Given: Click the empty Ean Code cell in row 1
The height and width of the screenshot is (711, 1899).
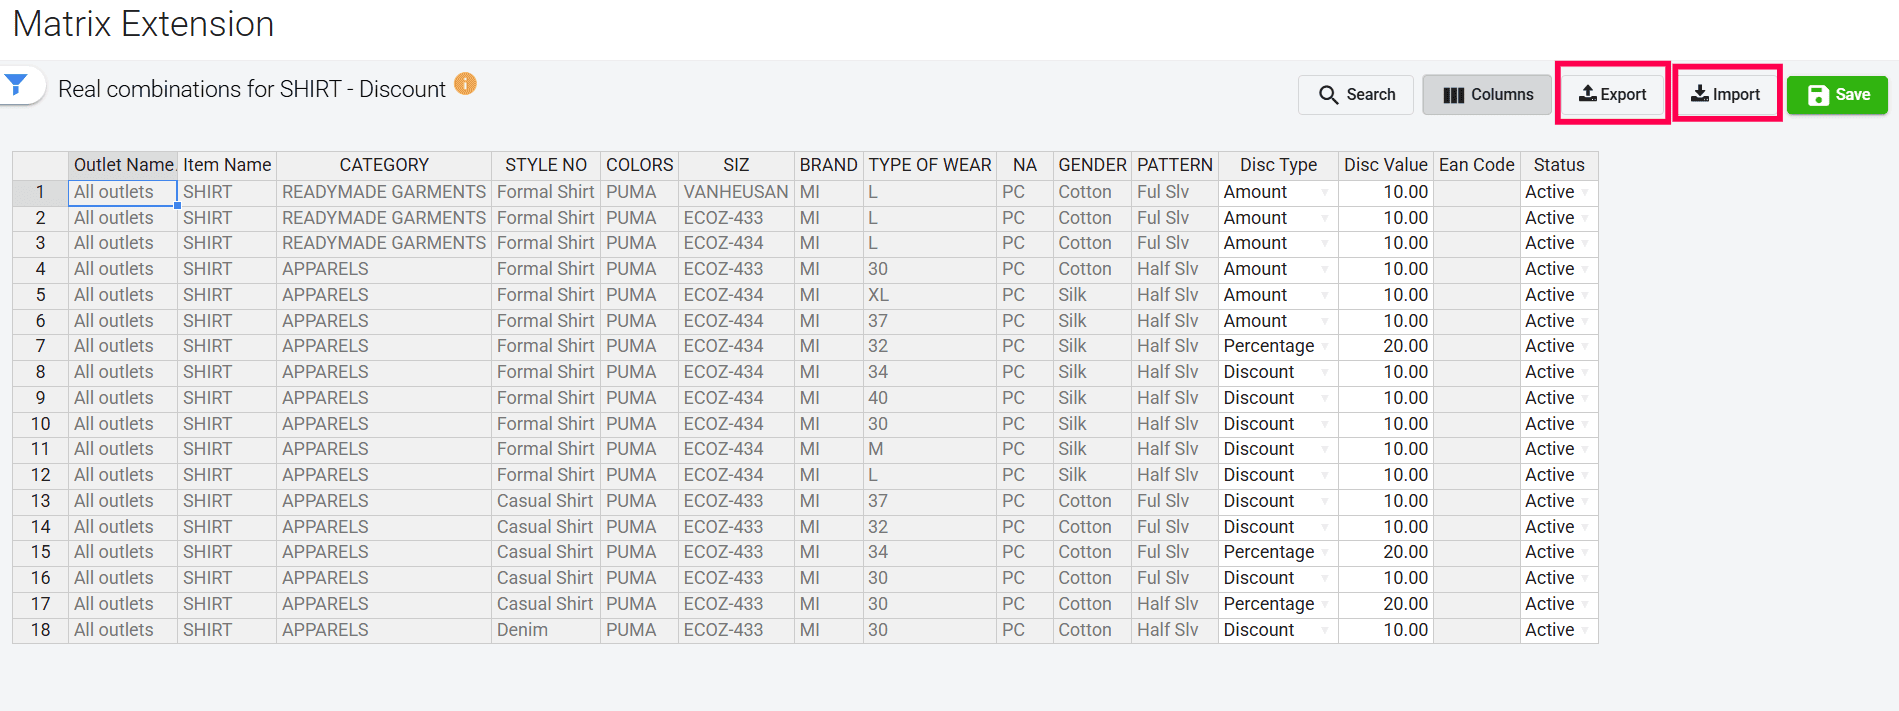Looking at the screenshot, I should pyautogui.click(x=1476, y=192).
